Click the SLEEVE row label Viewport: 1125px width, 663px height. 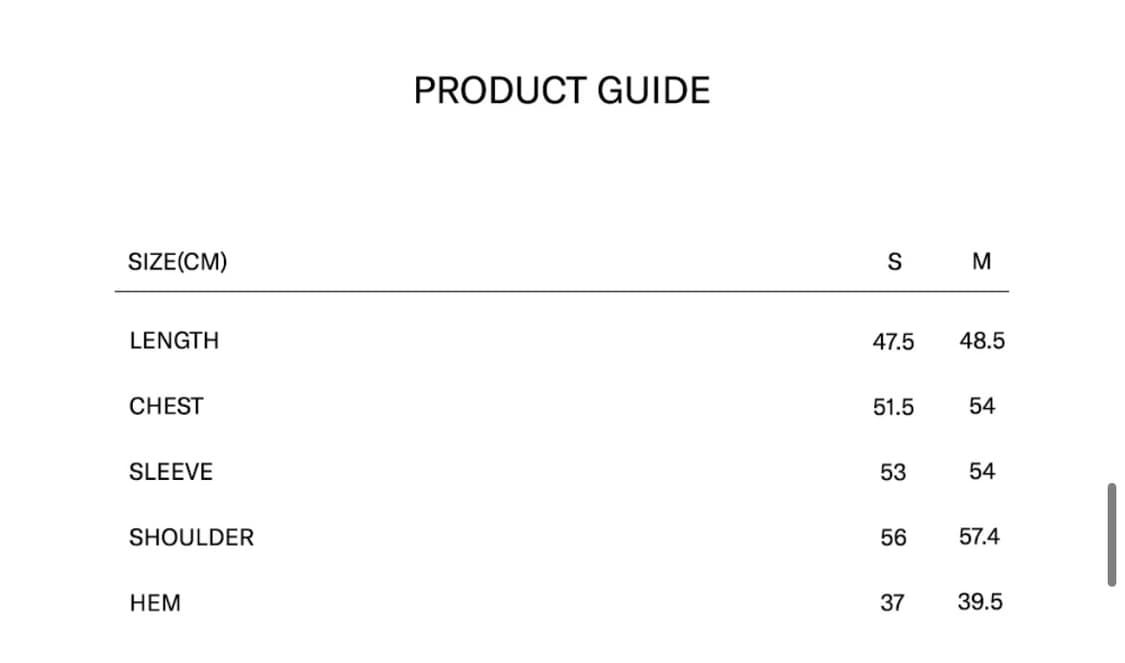pyautogui.click(x=171, y=472)
